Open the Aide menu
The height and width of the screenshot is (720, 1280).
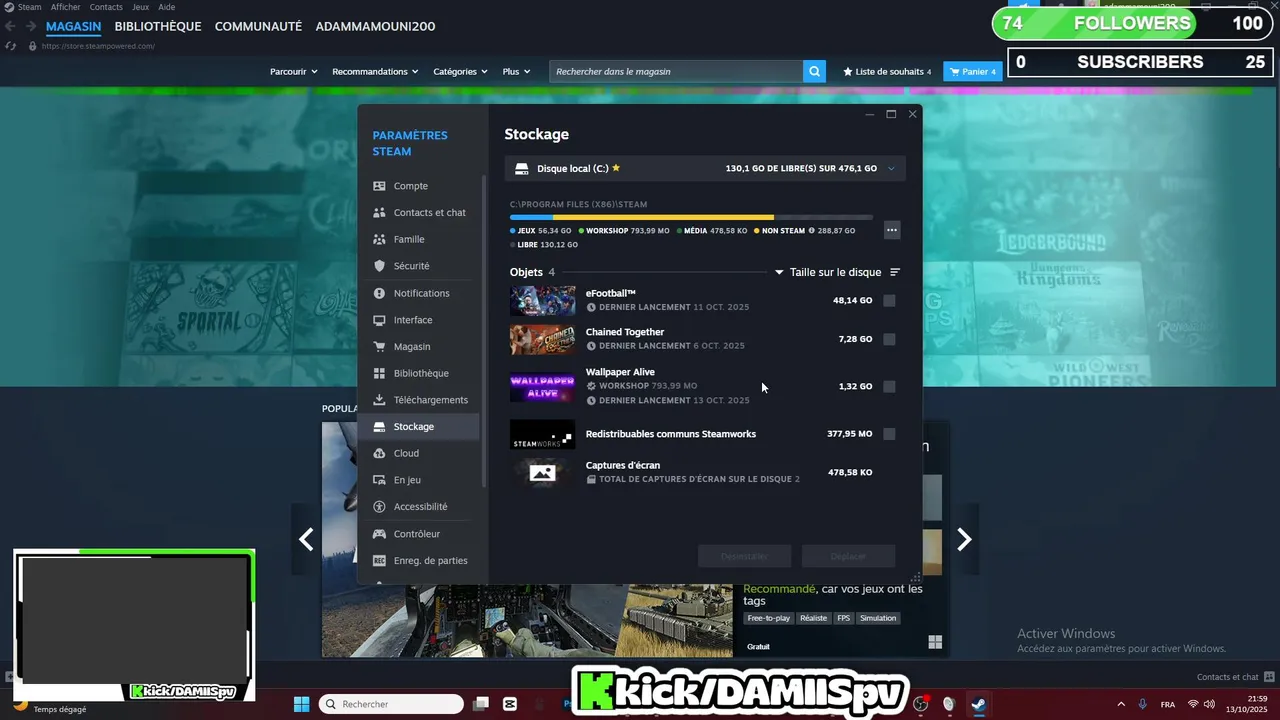pos(166,7)
